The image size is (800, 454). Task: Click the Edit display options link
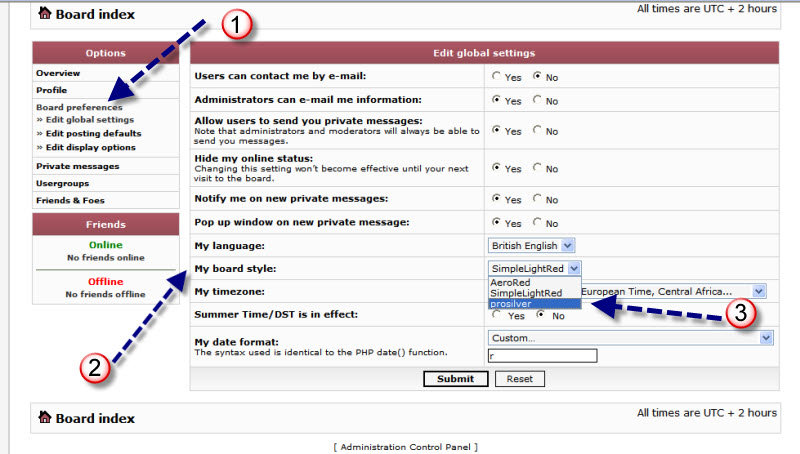pos(90,147)
